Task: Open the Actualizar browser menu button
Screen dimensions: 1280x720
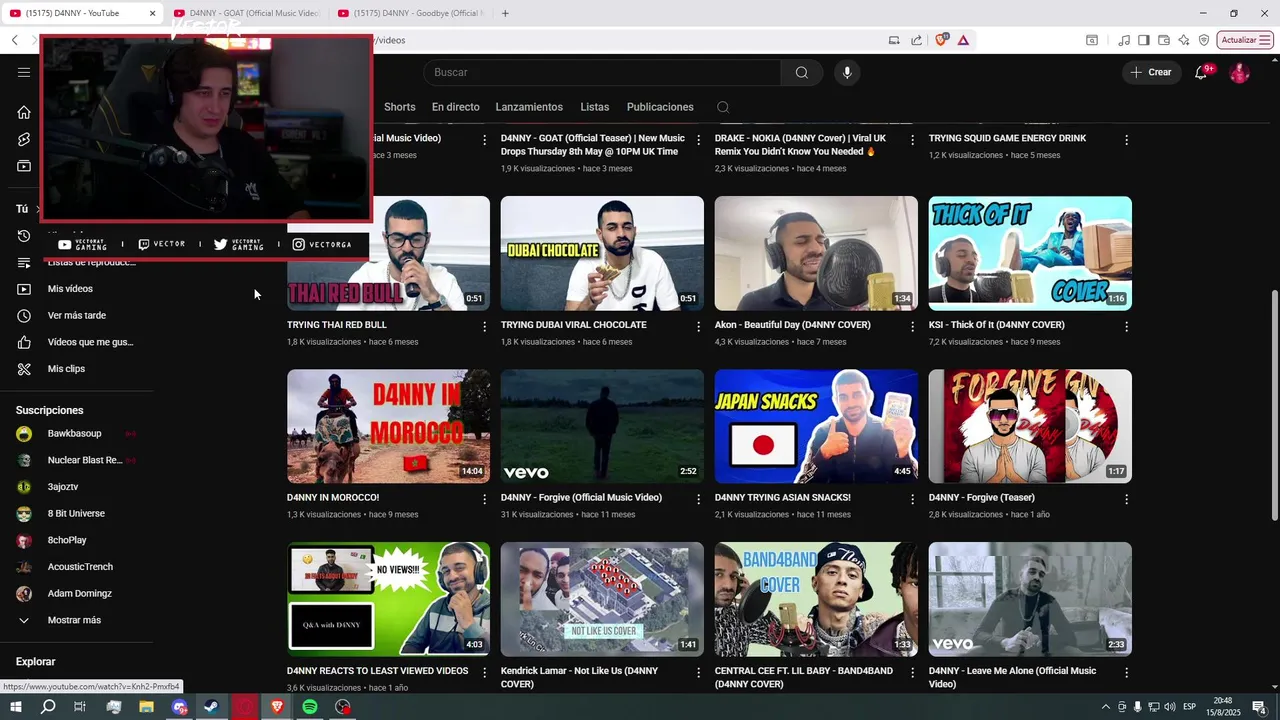Action: (x=1245, y=40)
